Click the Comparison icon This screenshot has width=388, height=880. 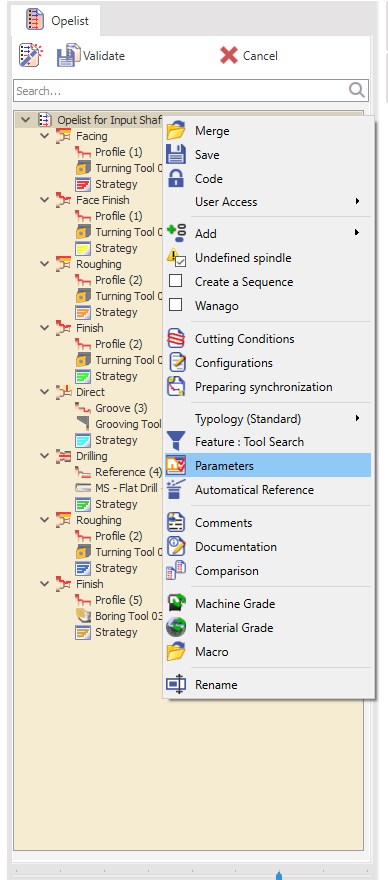(x=176, y=571)
